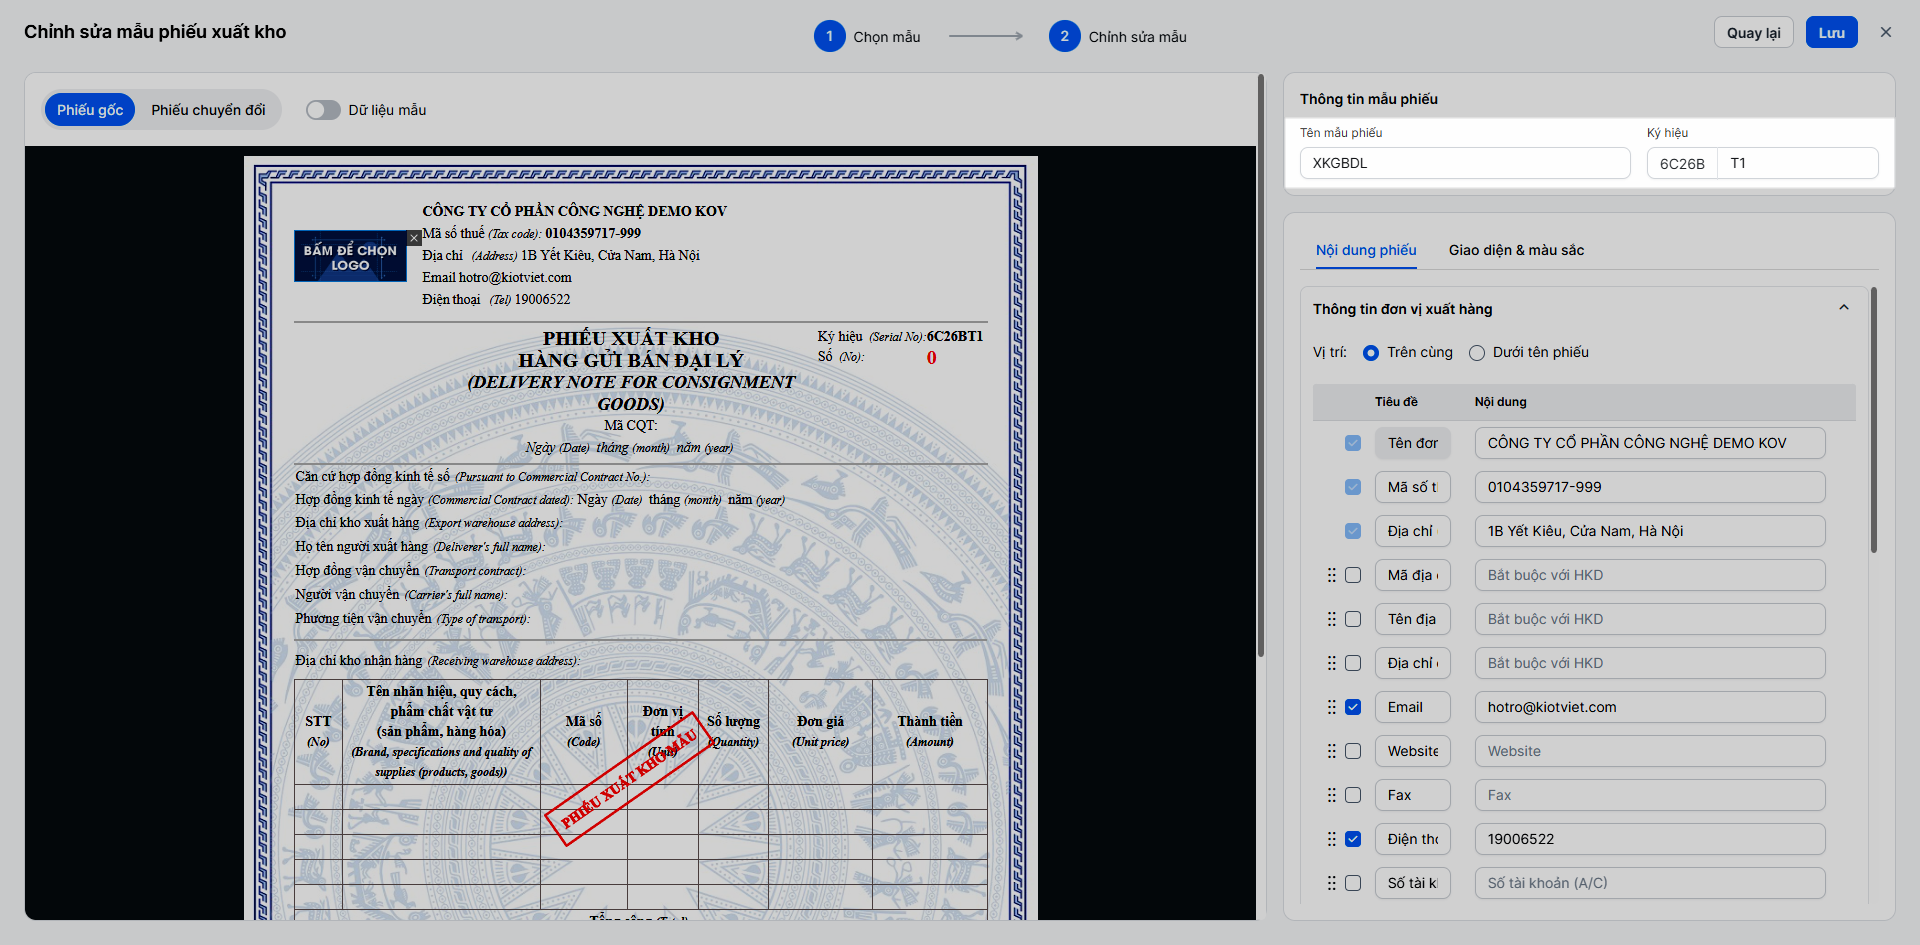
Task: Close the template editor with X icon
Action: (1886, 32)
